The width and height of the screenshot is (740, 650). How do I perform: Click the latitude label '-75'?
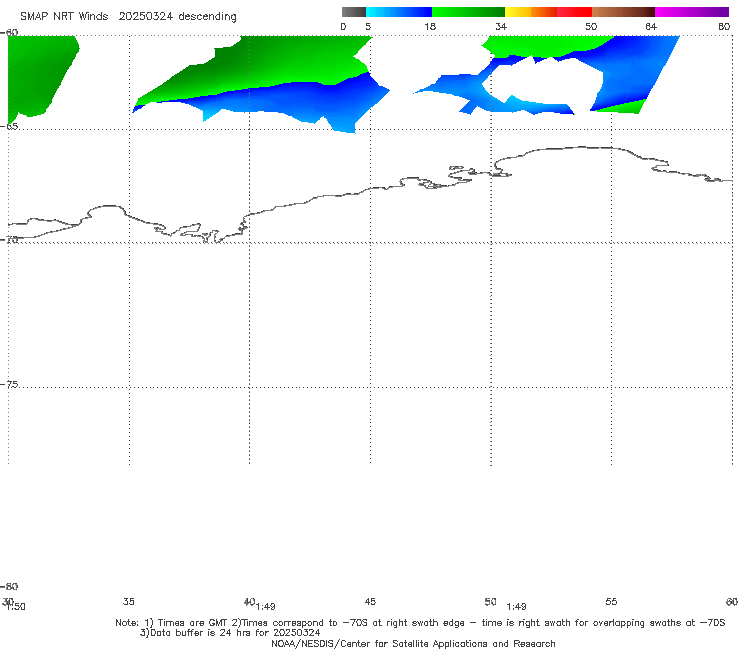click(9, 384)
